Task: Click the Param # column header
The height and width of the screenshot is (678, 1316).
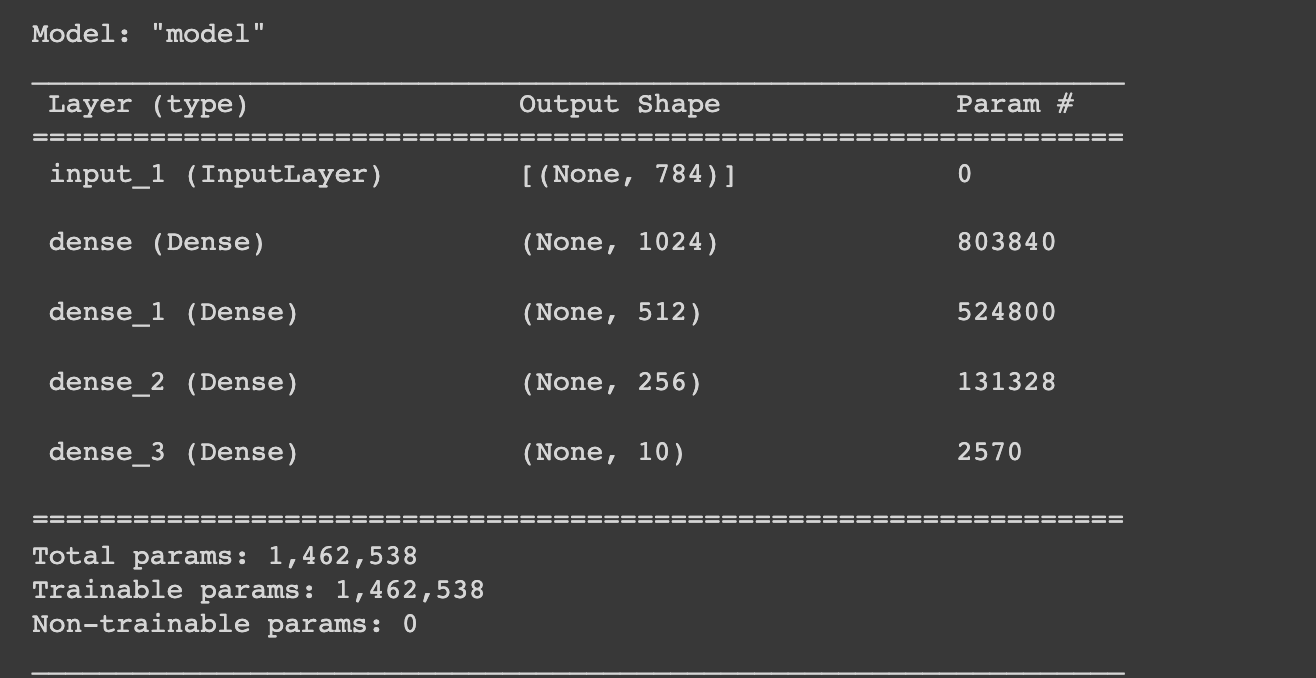Action: tap(1015, 103)
